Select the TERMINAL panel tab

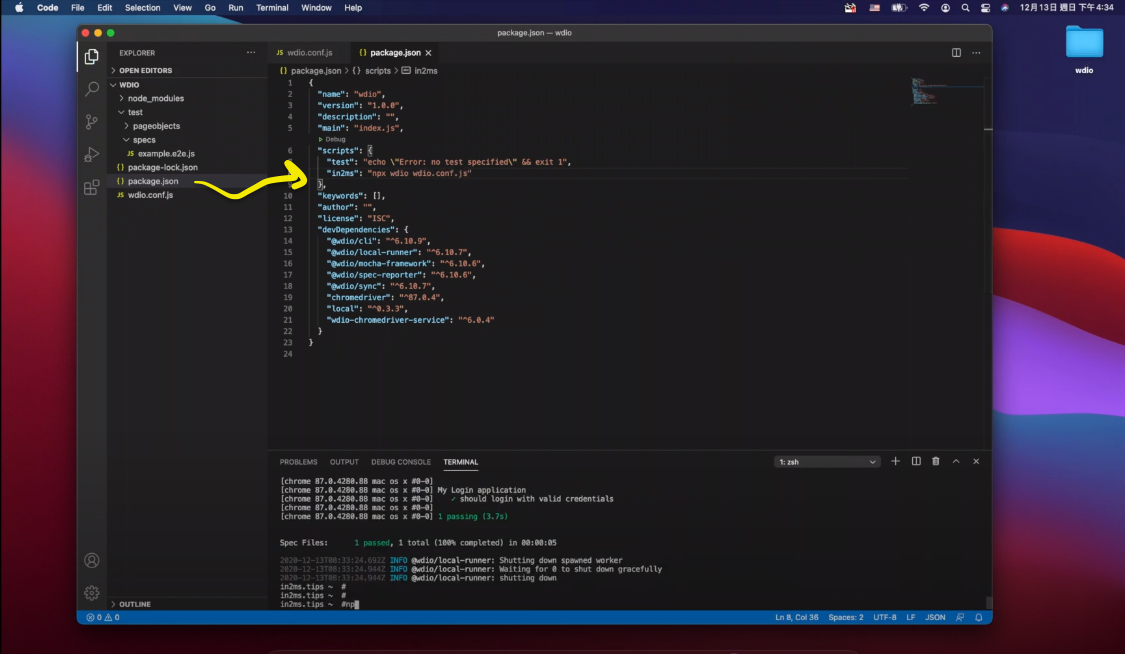(x=461, y=463)
